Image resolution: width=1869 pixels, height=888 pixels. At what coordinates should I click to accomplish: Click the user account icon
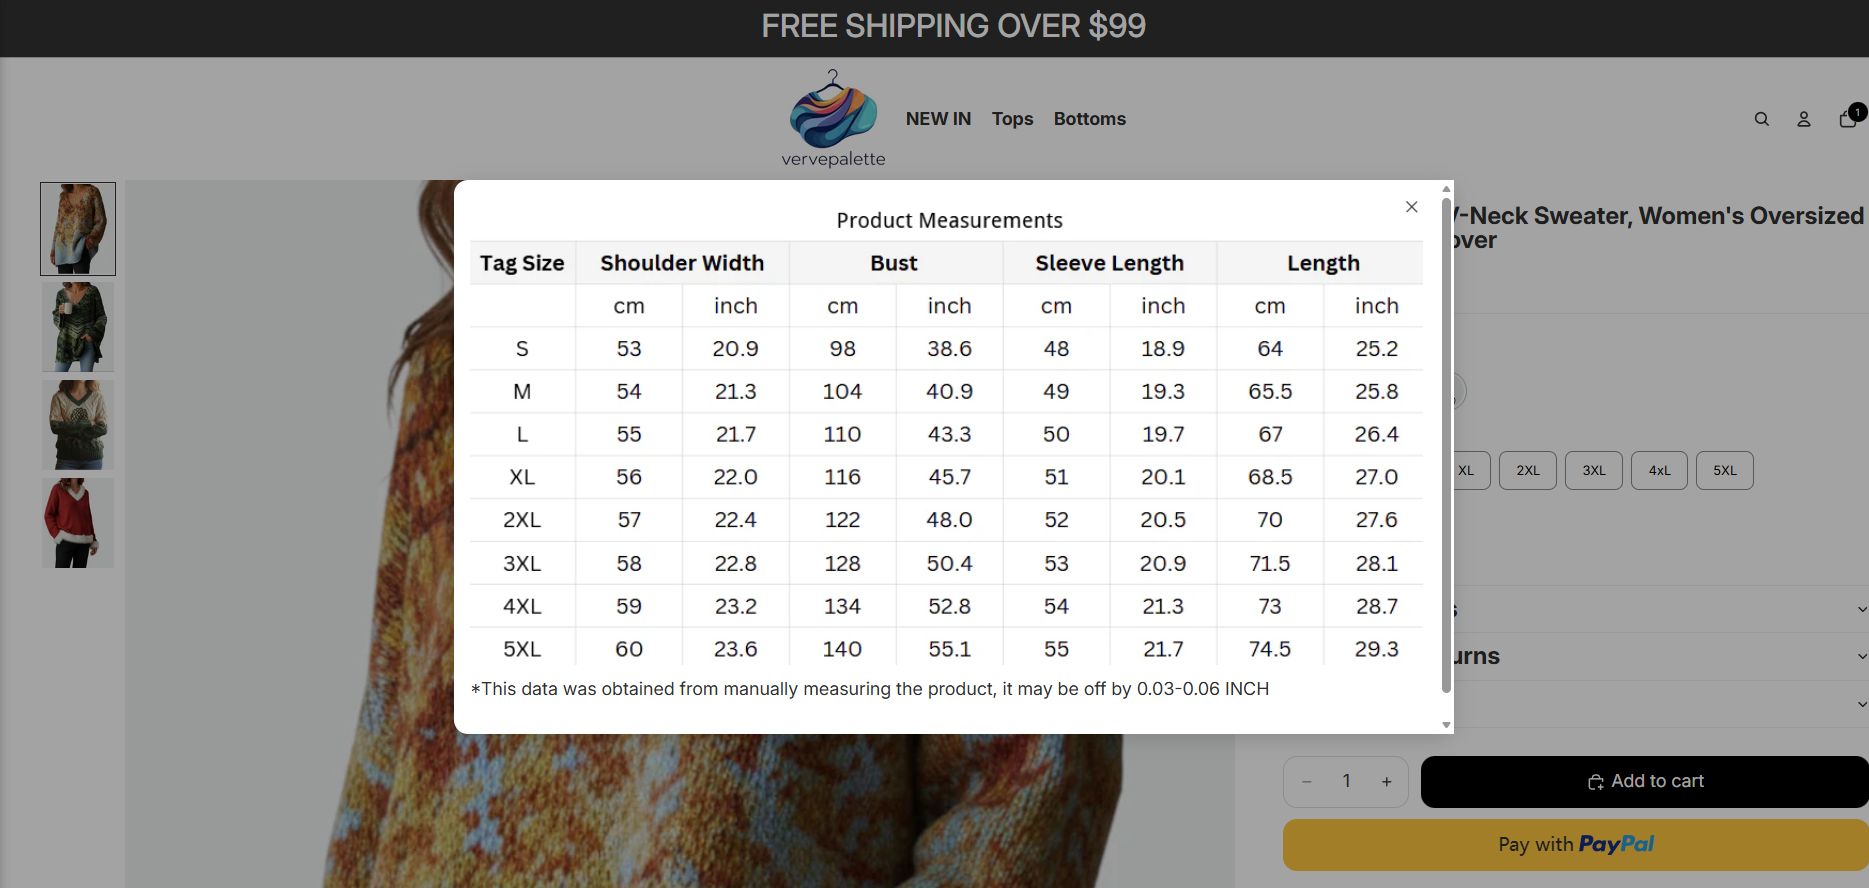[x=1803, y=119]
